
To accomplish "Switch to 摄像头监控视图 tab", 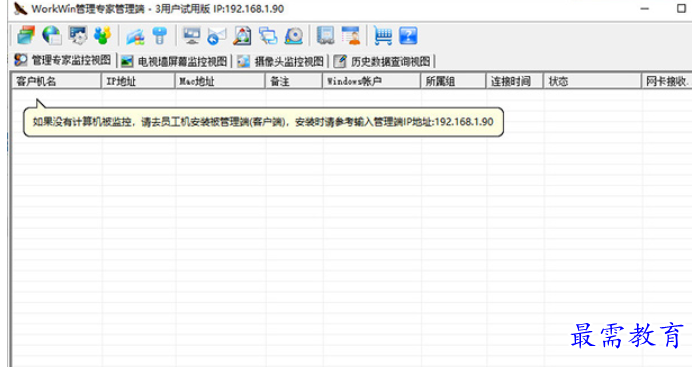I will (x=281, y=61).
